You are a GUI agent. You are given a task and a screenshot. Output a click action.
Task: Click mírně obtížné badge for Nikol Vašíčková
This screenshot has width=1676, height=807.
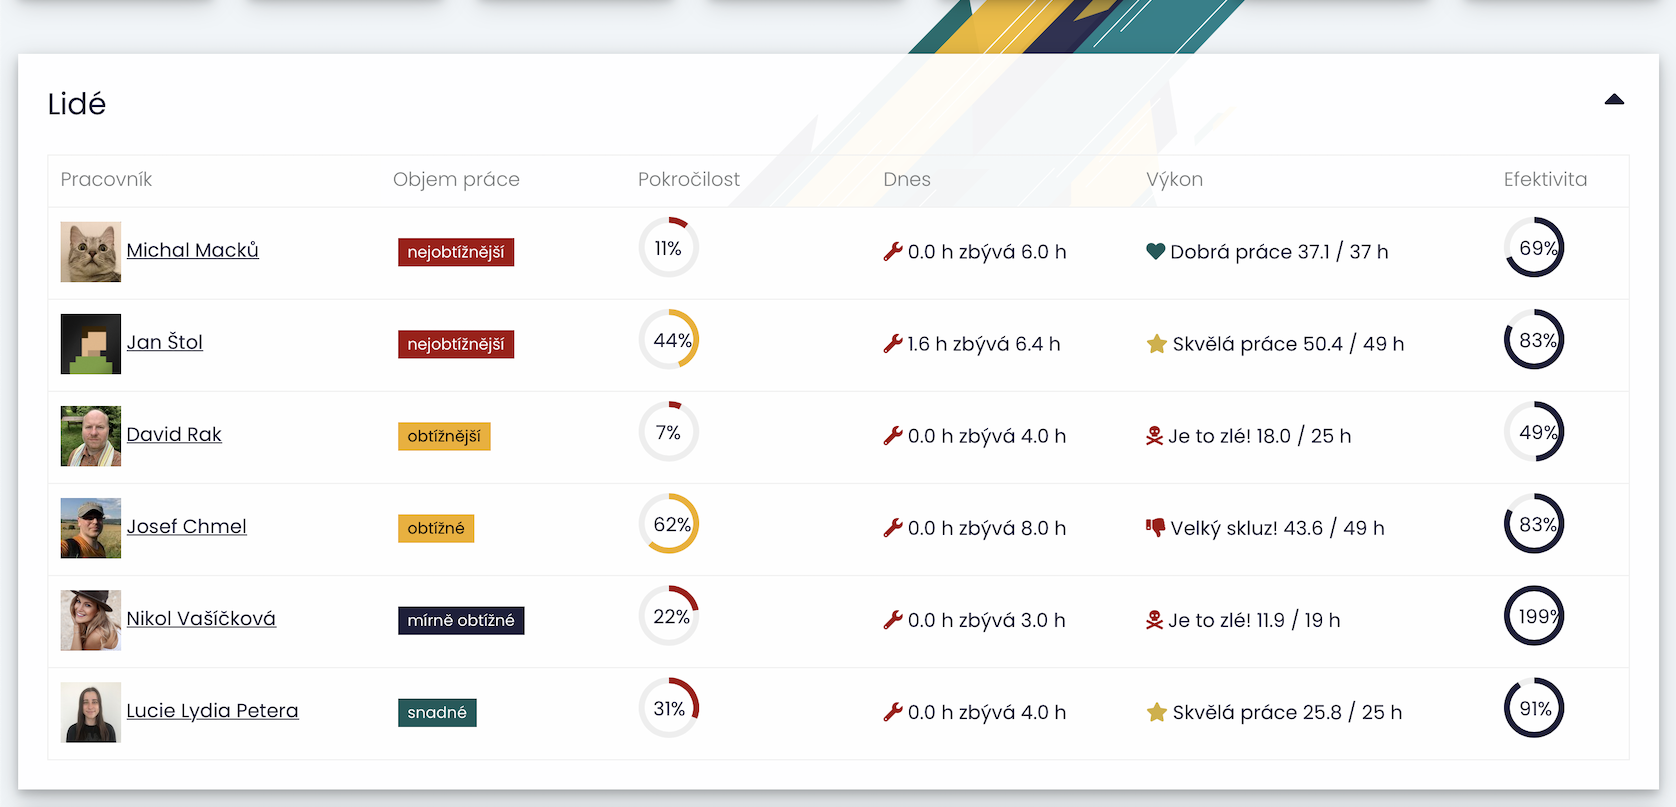pos(461,620)
